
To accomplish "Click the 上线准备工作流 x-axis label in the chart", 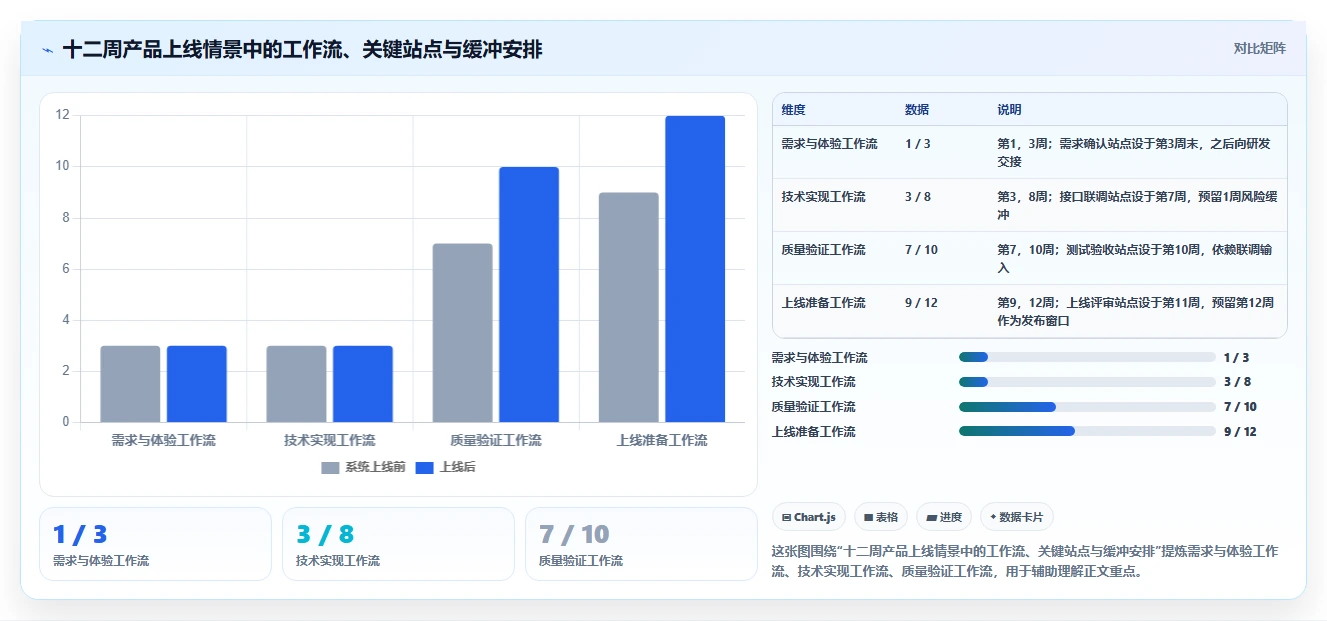I will click(x=662, y=440).
